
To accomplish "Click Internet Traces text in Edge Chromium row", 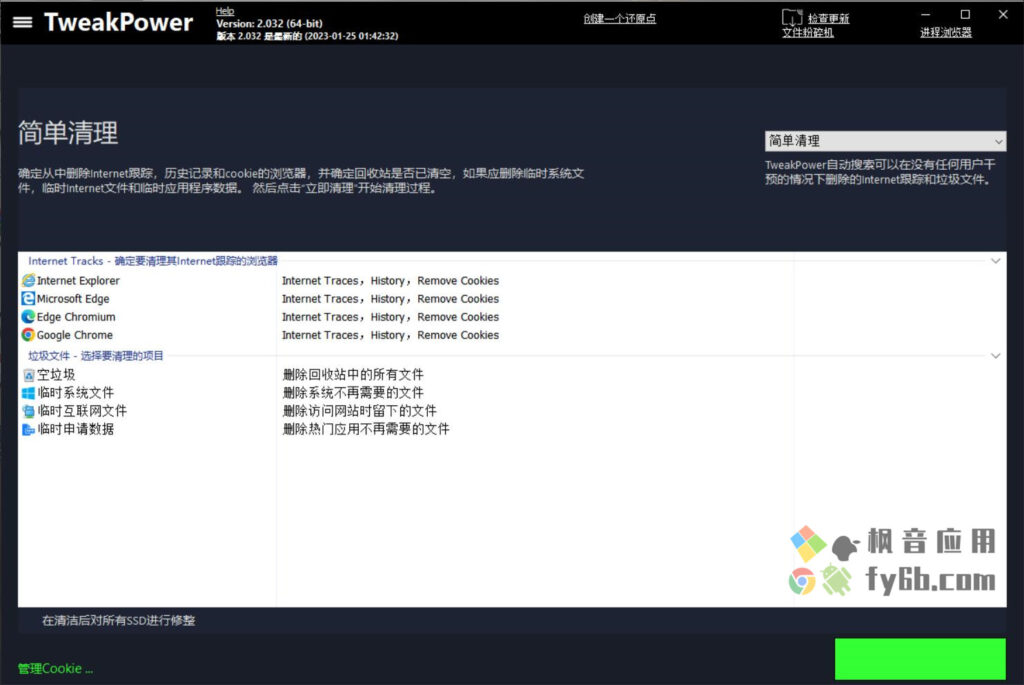I will 320,317.
